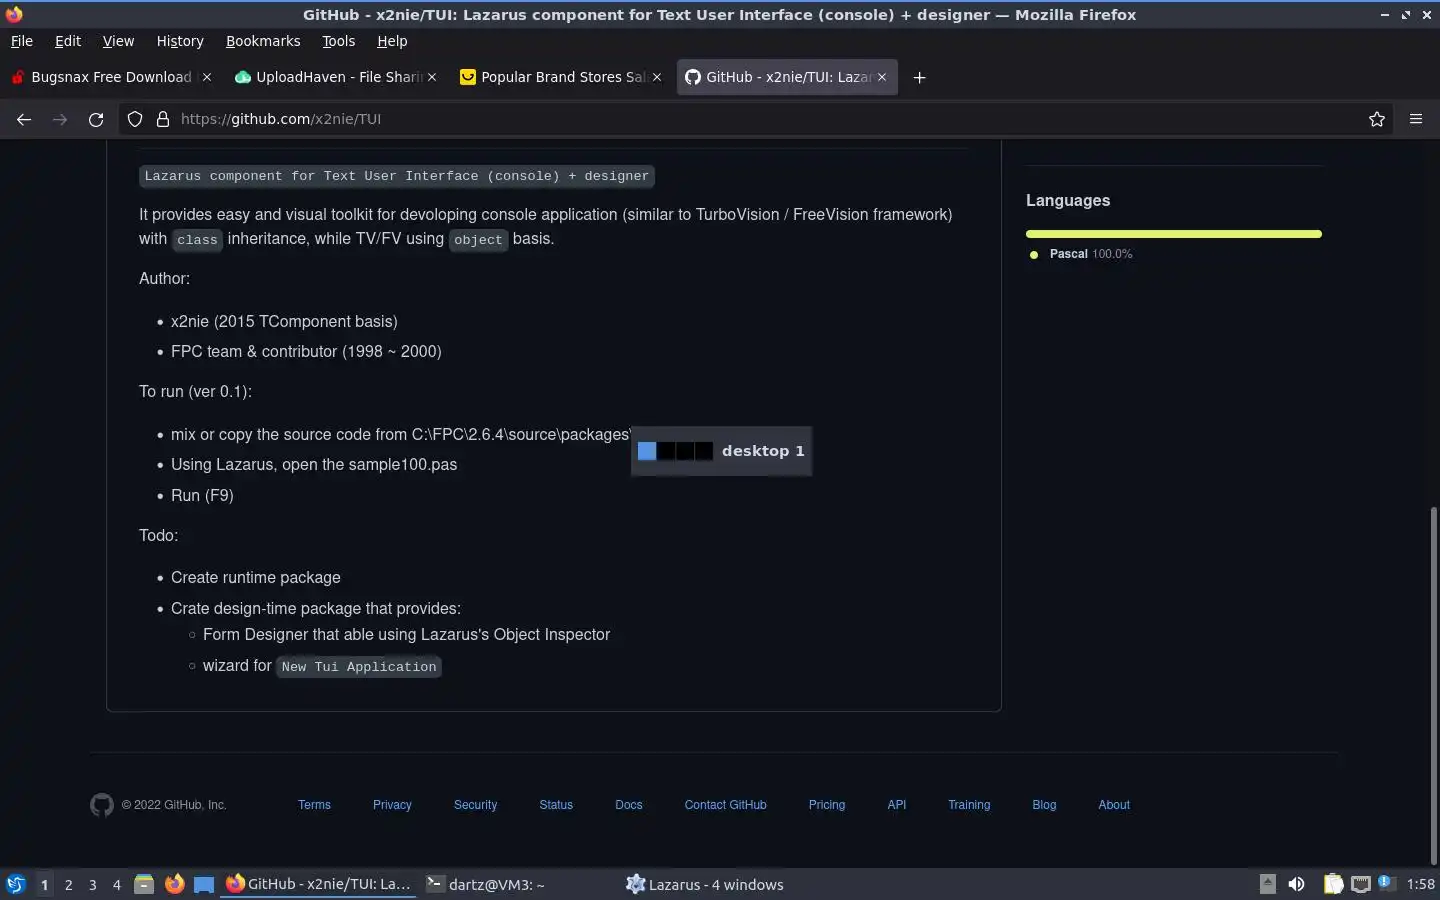Viewport: 1440px width, 900px height.
Task: Open the removable media eject tray icon
Action: [x=1268, y=884]
